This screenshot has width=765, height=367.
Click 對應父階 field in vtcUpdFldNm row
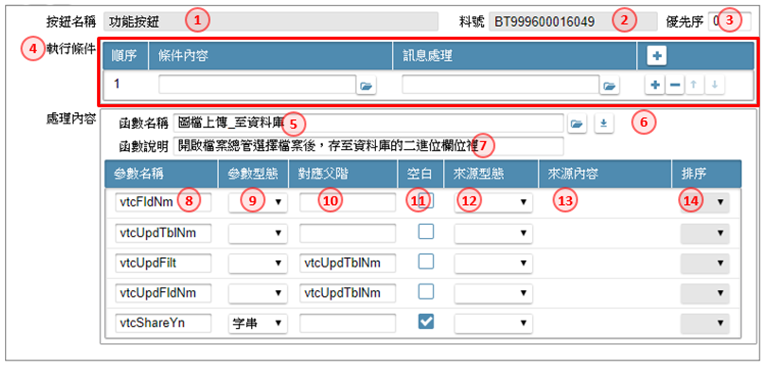point(347,293)
